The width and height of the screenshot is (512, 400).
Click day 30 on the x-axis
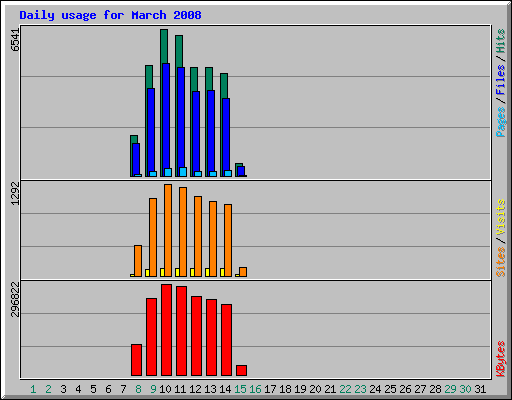(x=465, y=389)
